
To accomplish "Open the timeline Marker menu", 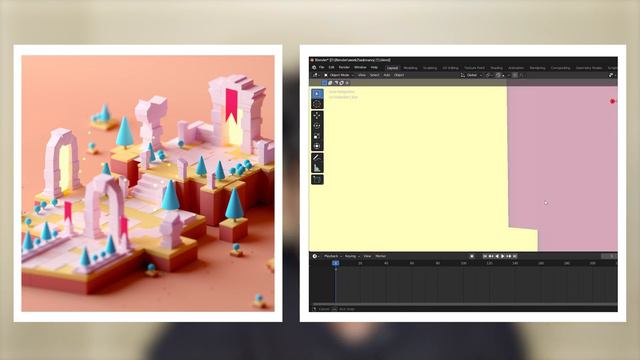I will [380, 256].
